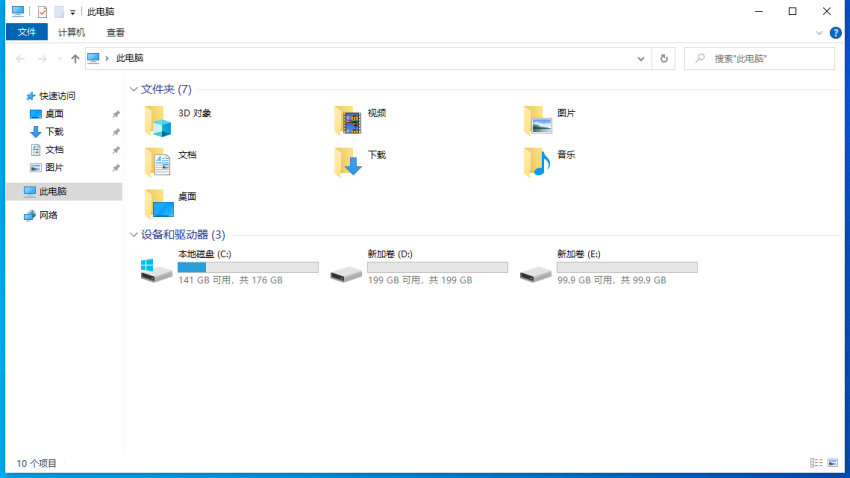
Task: Click the Forward navigation arrow
Action: pyautogui.click(x=42, y=59)
